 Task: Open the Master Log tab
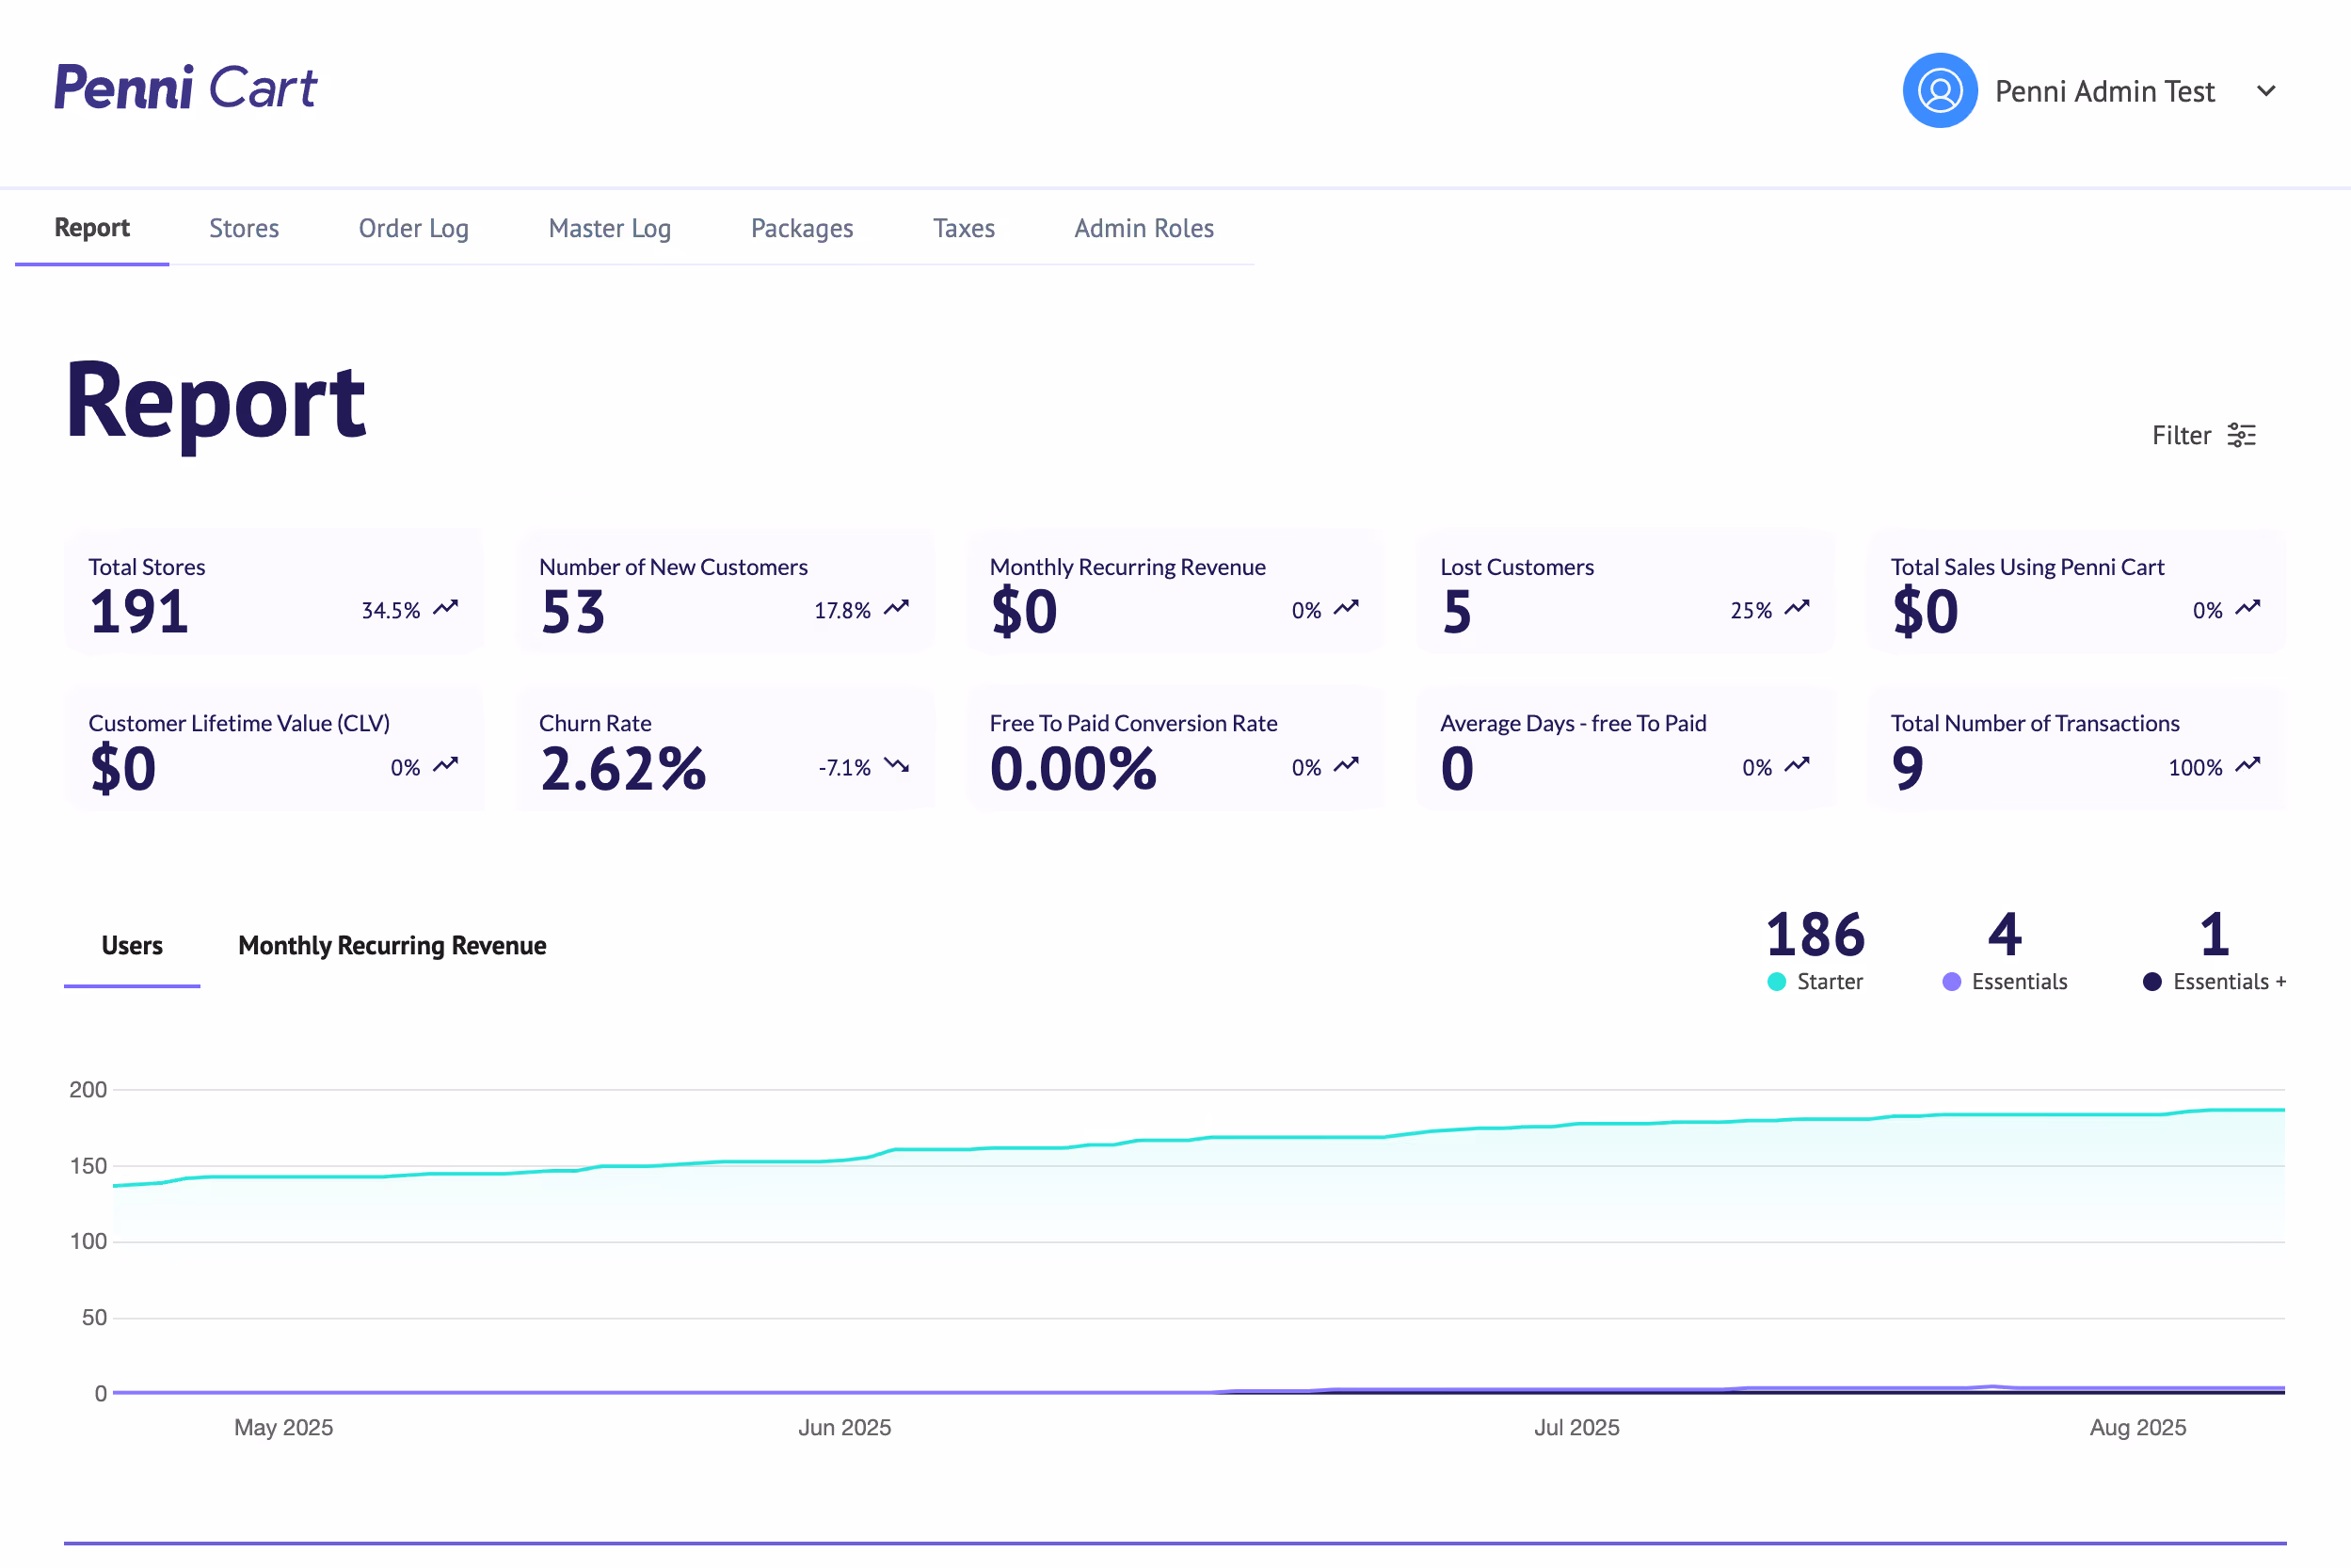point(610,229)
